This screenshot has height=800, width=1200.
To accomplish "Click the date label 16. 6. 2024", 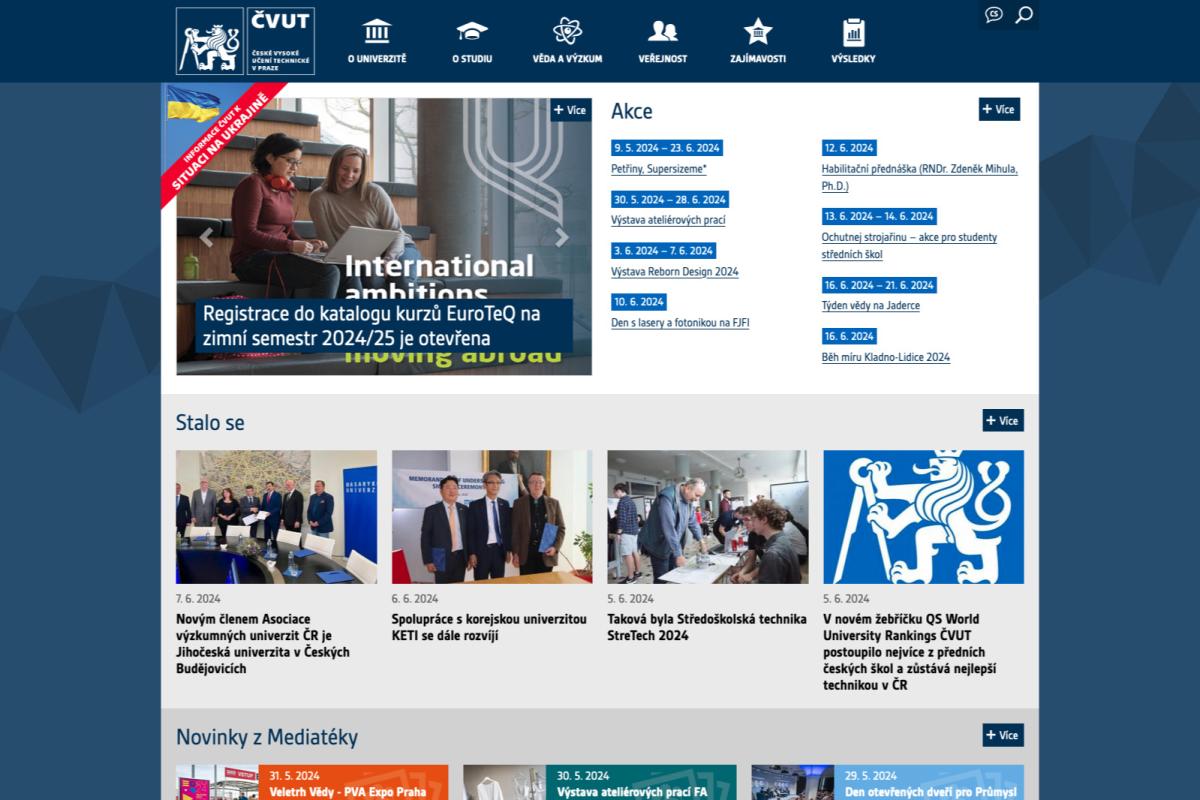I will 849,336.
